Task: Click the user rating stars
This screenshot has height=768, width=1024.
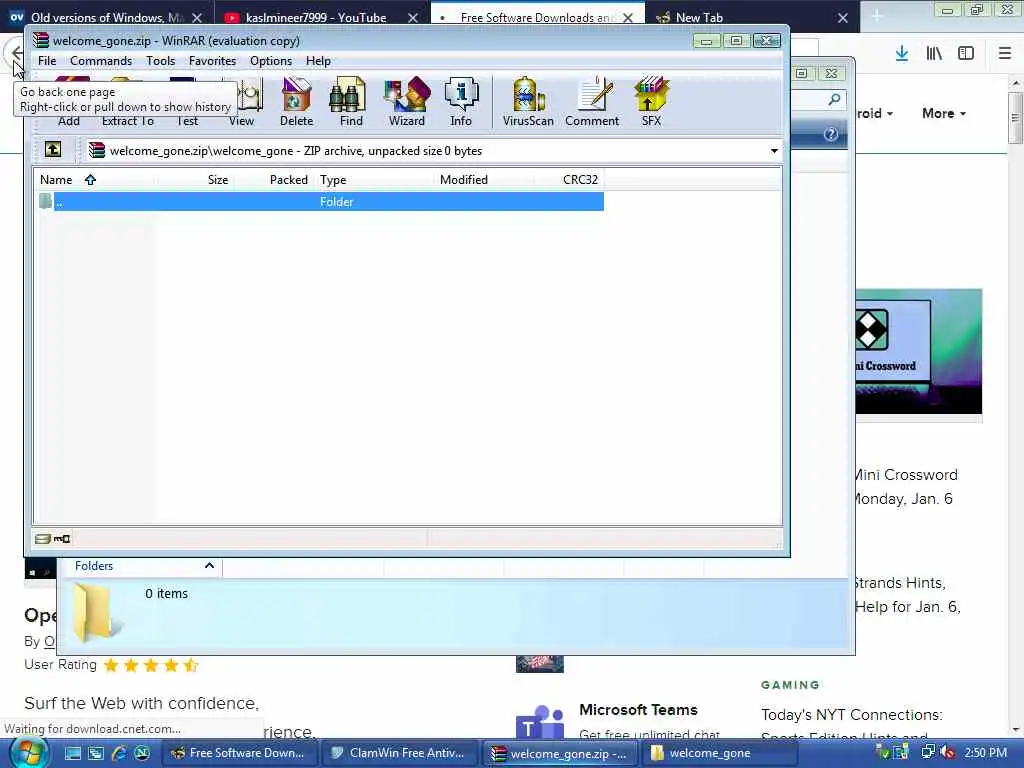Action: [151, 665]
